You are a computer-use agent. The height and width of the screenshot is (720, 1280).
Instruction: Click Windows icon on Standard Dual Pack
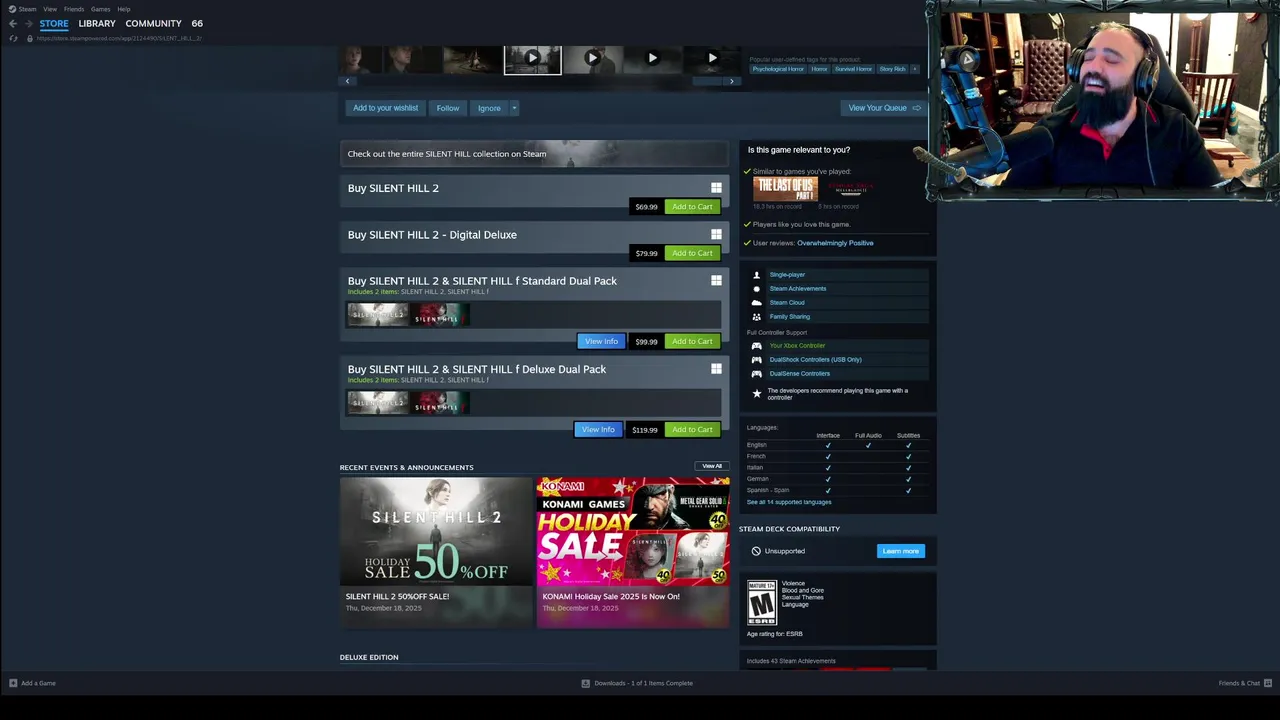pos(716,280)
